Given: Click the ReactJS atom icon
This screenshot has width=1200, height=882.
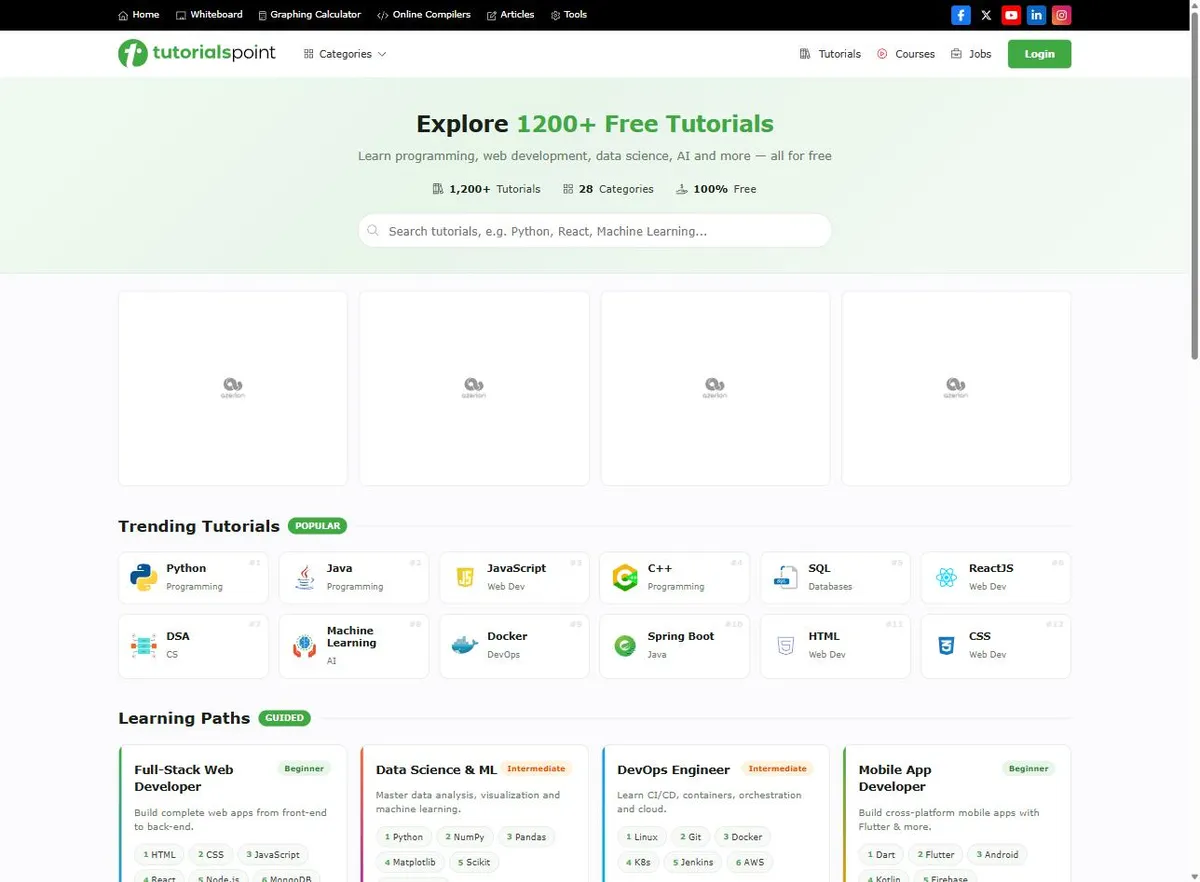Looking at the screenshot, I should pos(946,577).
